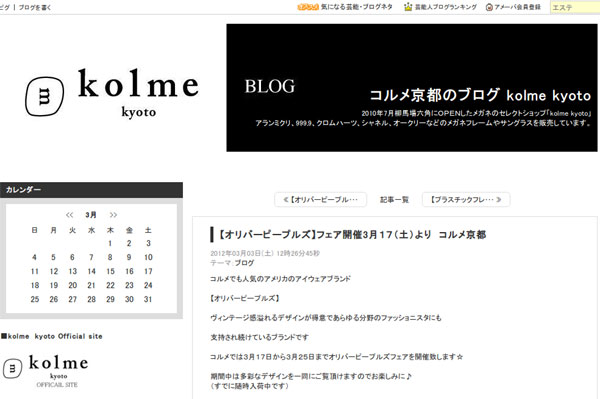This screenshot has width=600, height=399.
Task: Click the small logo icon in Official site banner
Action: click(x=12, y=369)
